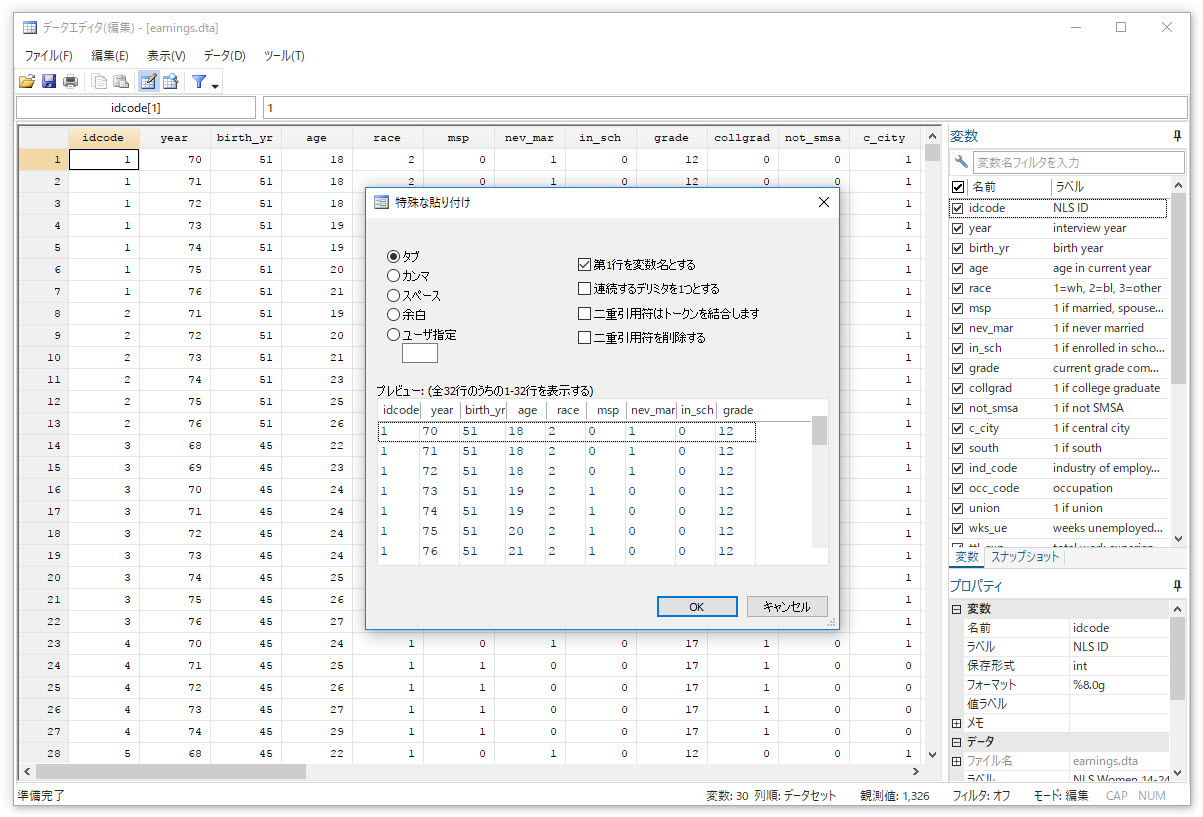The height and width of the screenshot is (817, 1203).
Task: Confirm the paste with the OK button
Action: pos(696,606)
